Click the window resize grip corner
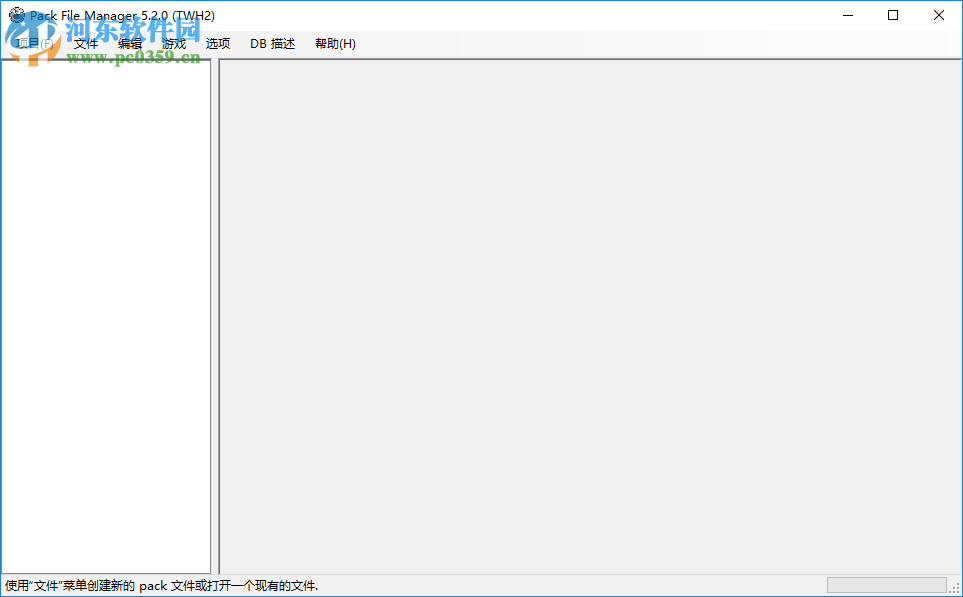Viewport: 963px width, 597px height. 955,590
